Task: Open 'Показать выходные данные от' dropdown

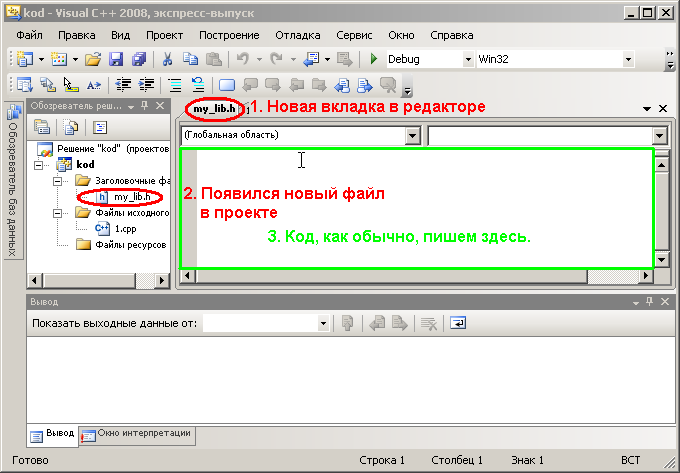Action: (x=323, y=323)
